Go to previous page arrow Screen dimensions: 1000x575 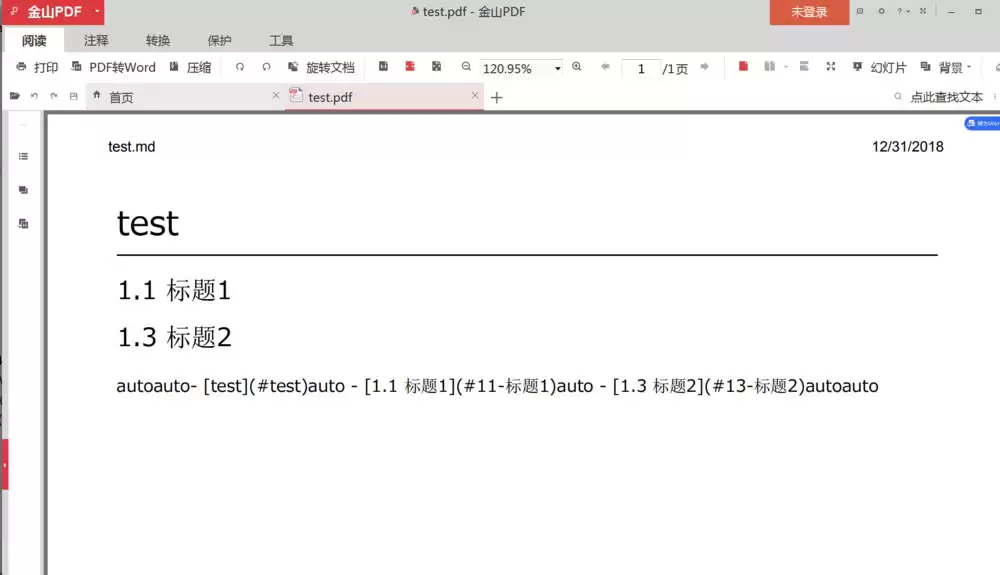tap(605, 66)
